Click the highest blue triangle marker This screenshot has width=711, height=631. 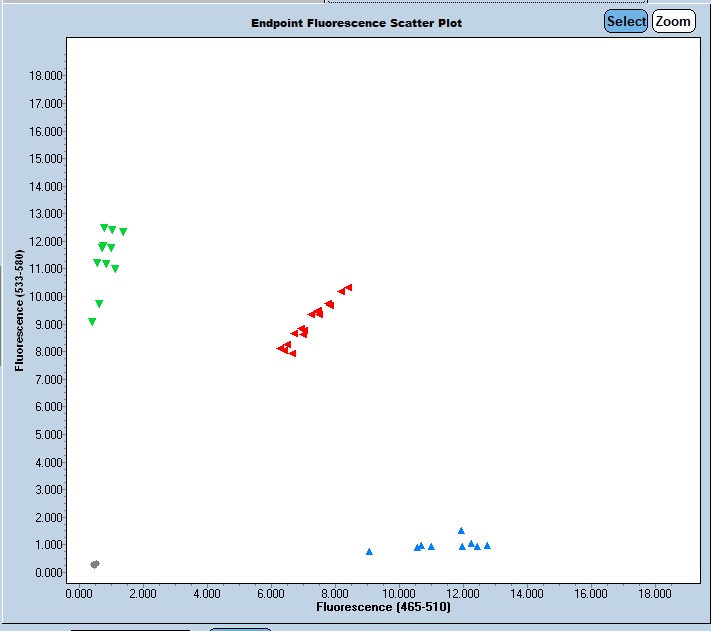(x=461, y=531)
